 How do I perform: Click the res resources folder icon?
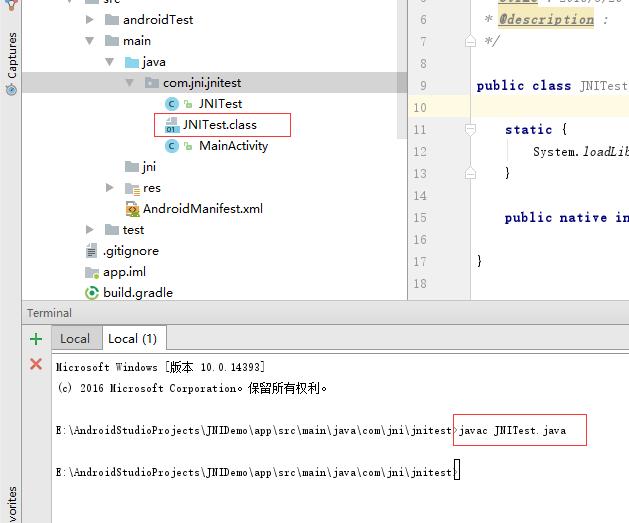[x=132, y=188]
